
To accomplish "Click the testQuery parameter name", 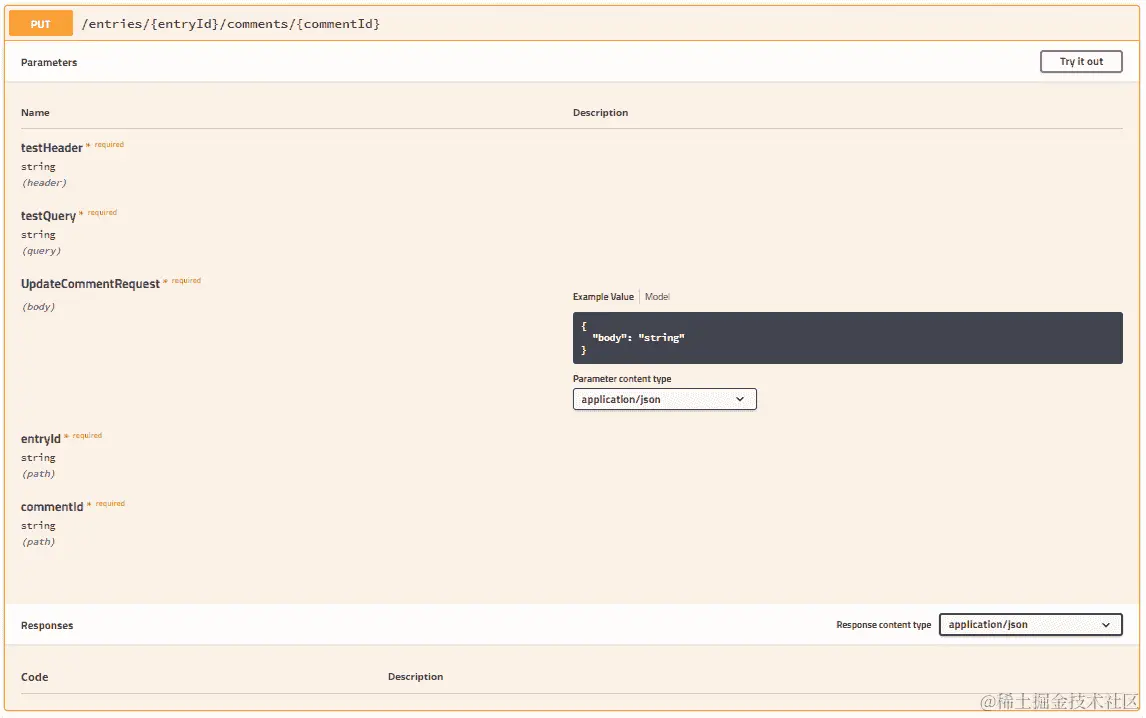I will click(48, 216).
